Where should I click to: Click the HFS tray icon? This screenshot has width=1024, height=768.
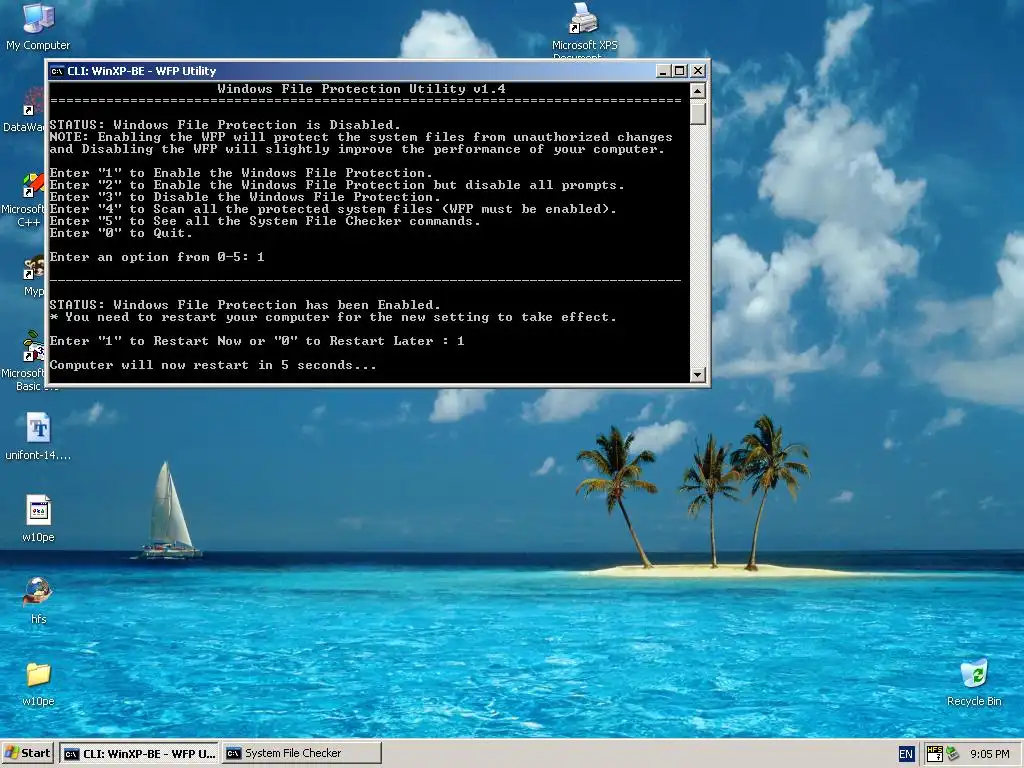click(934, 754)
